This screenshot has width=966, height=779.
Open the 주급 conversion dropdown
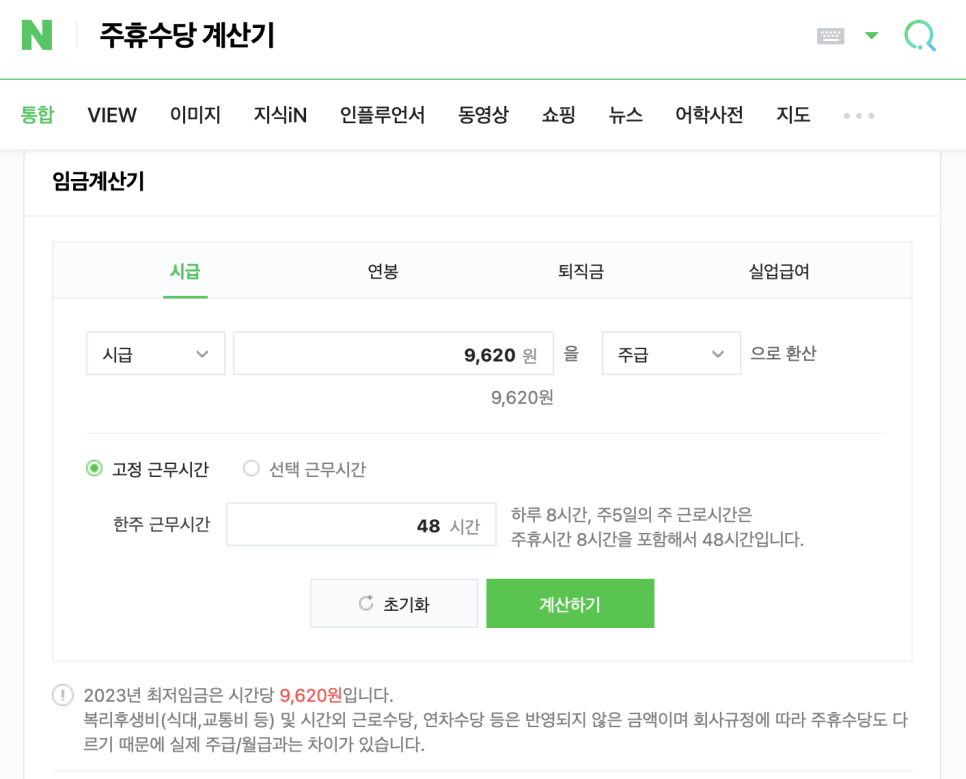click(x=671, y=354)
